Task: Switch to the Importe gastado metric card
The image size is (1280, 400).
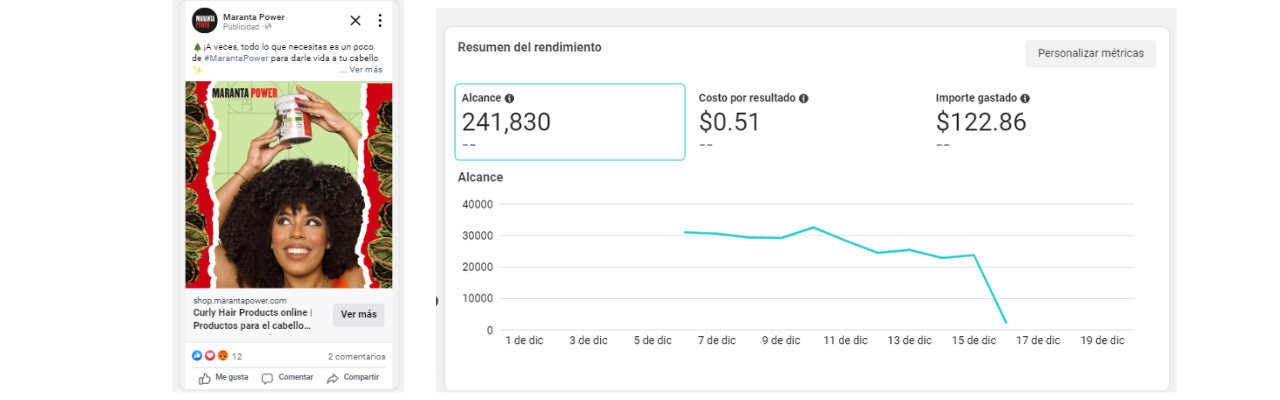Action: click(1040, 122)
